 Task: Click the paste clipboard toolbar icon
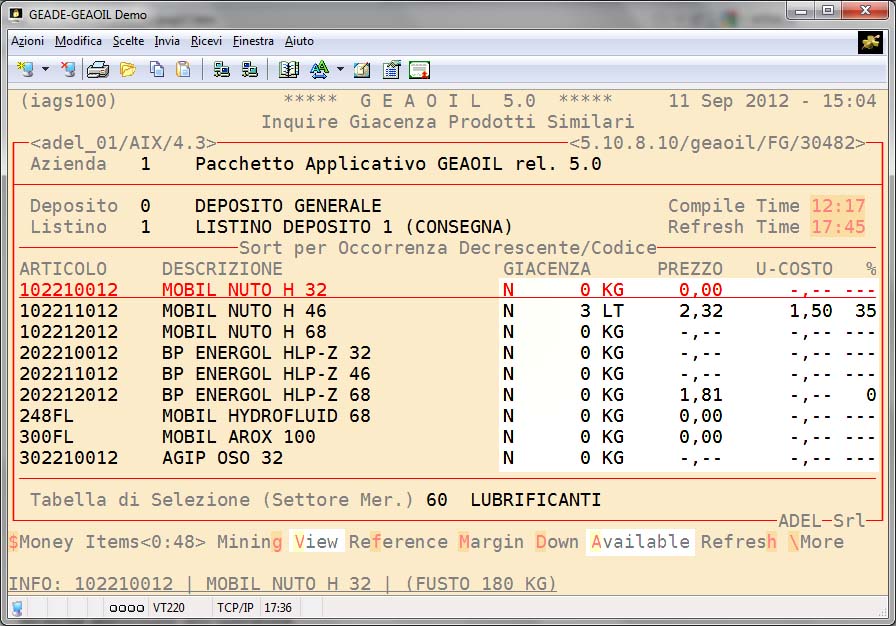coord(183,70)
